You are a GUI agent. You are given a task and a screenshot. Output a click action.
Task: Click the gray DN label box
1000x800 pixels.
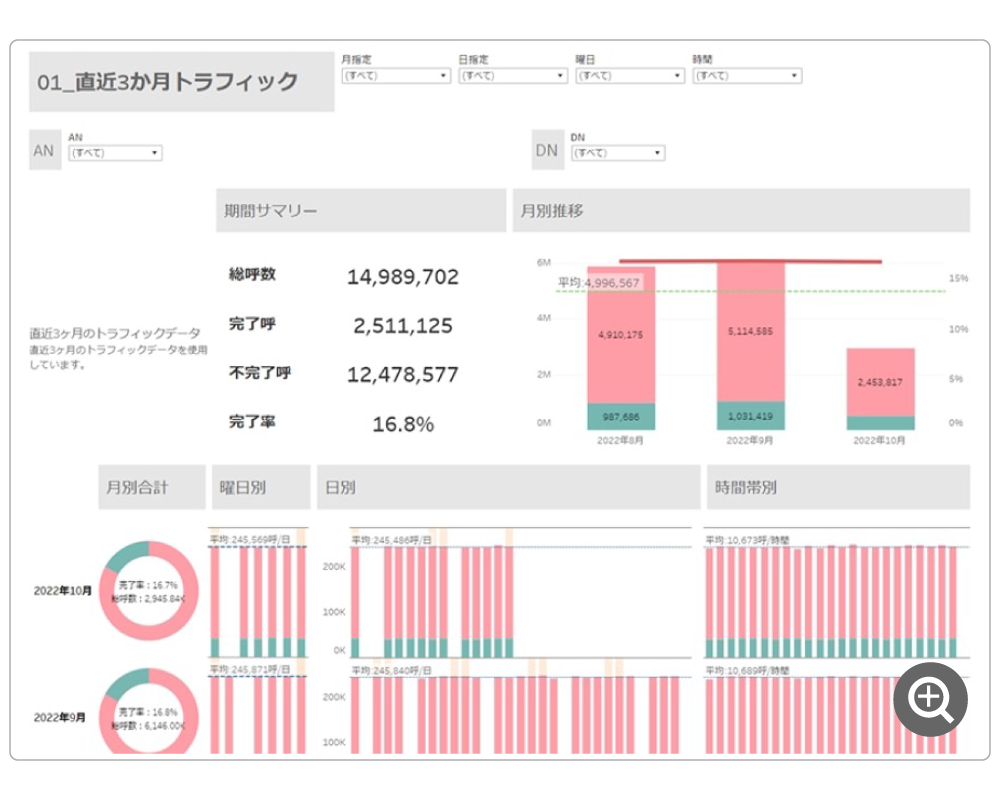(x=546, y=152)
